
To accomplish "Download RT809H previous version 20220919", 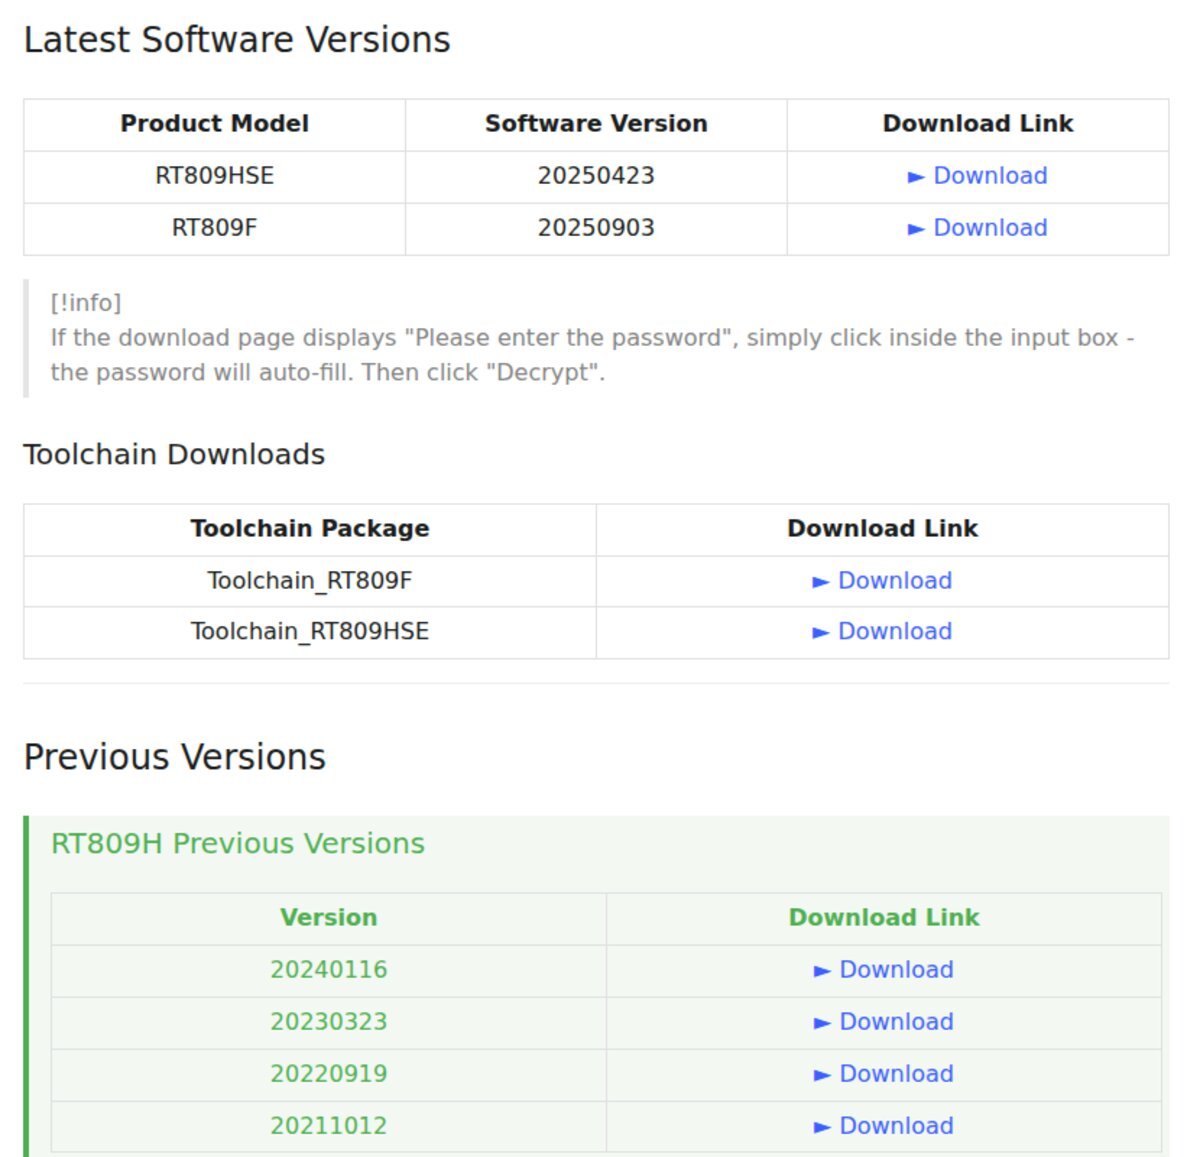I will (884, 1074).
